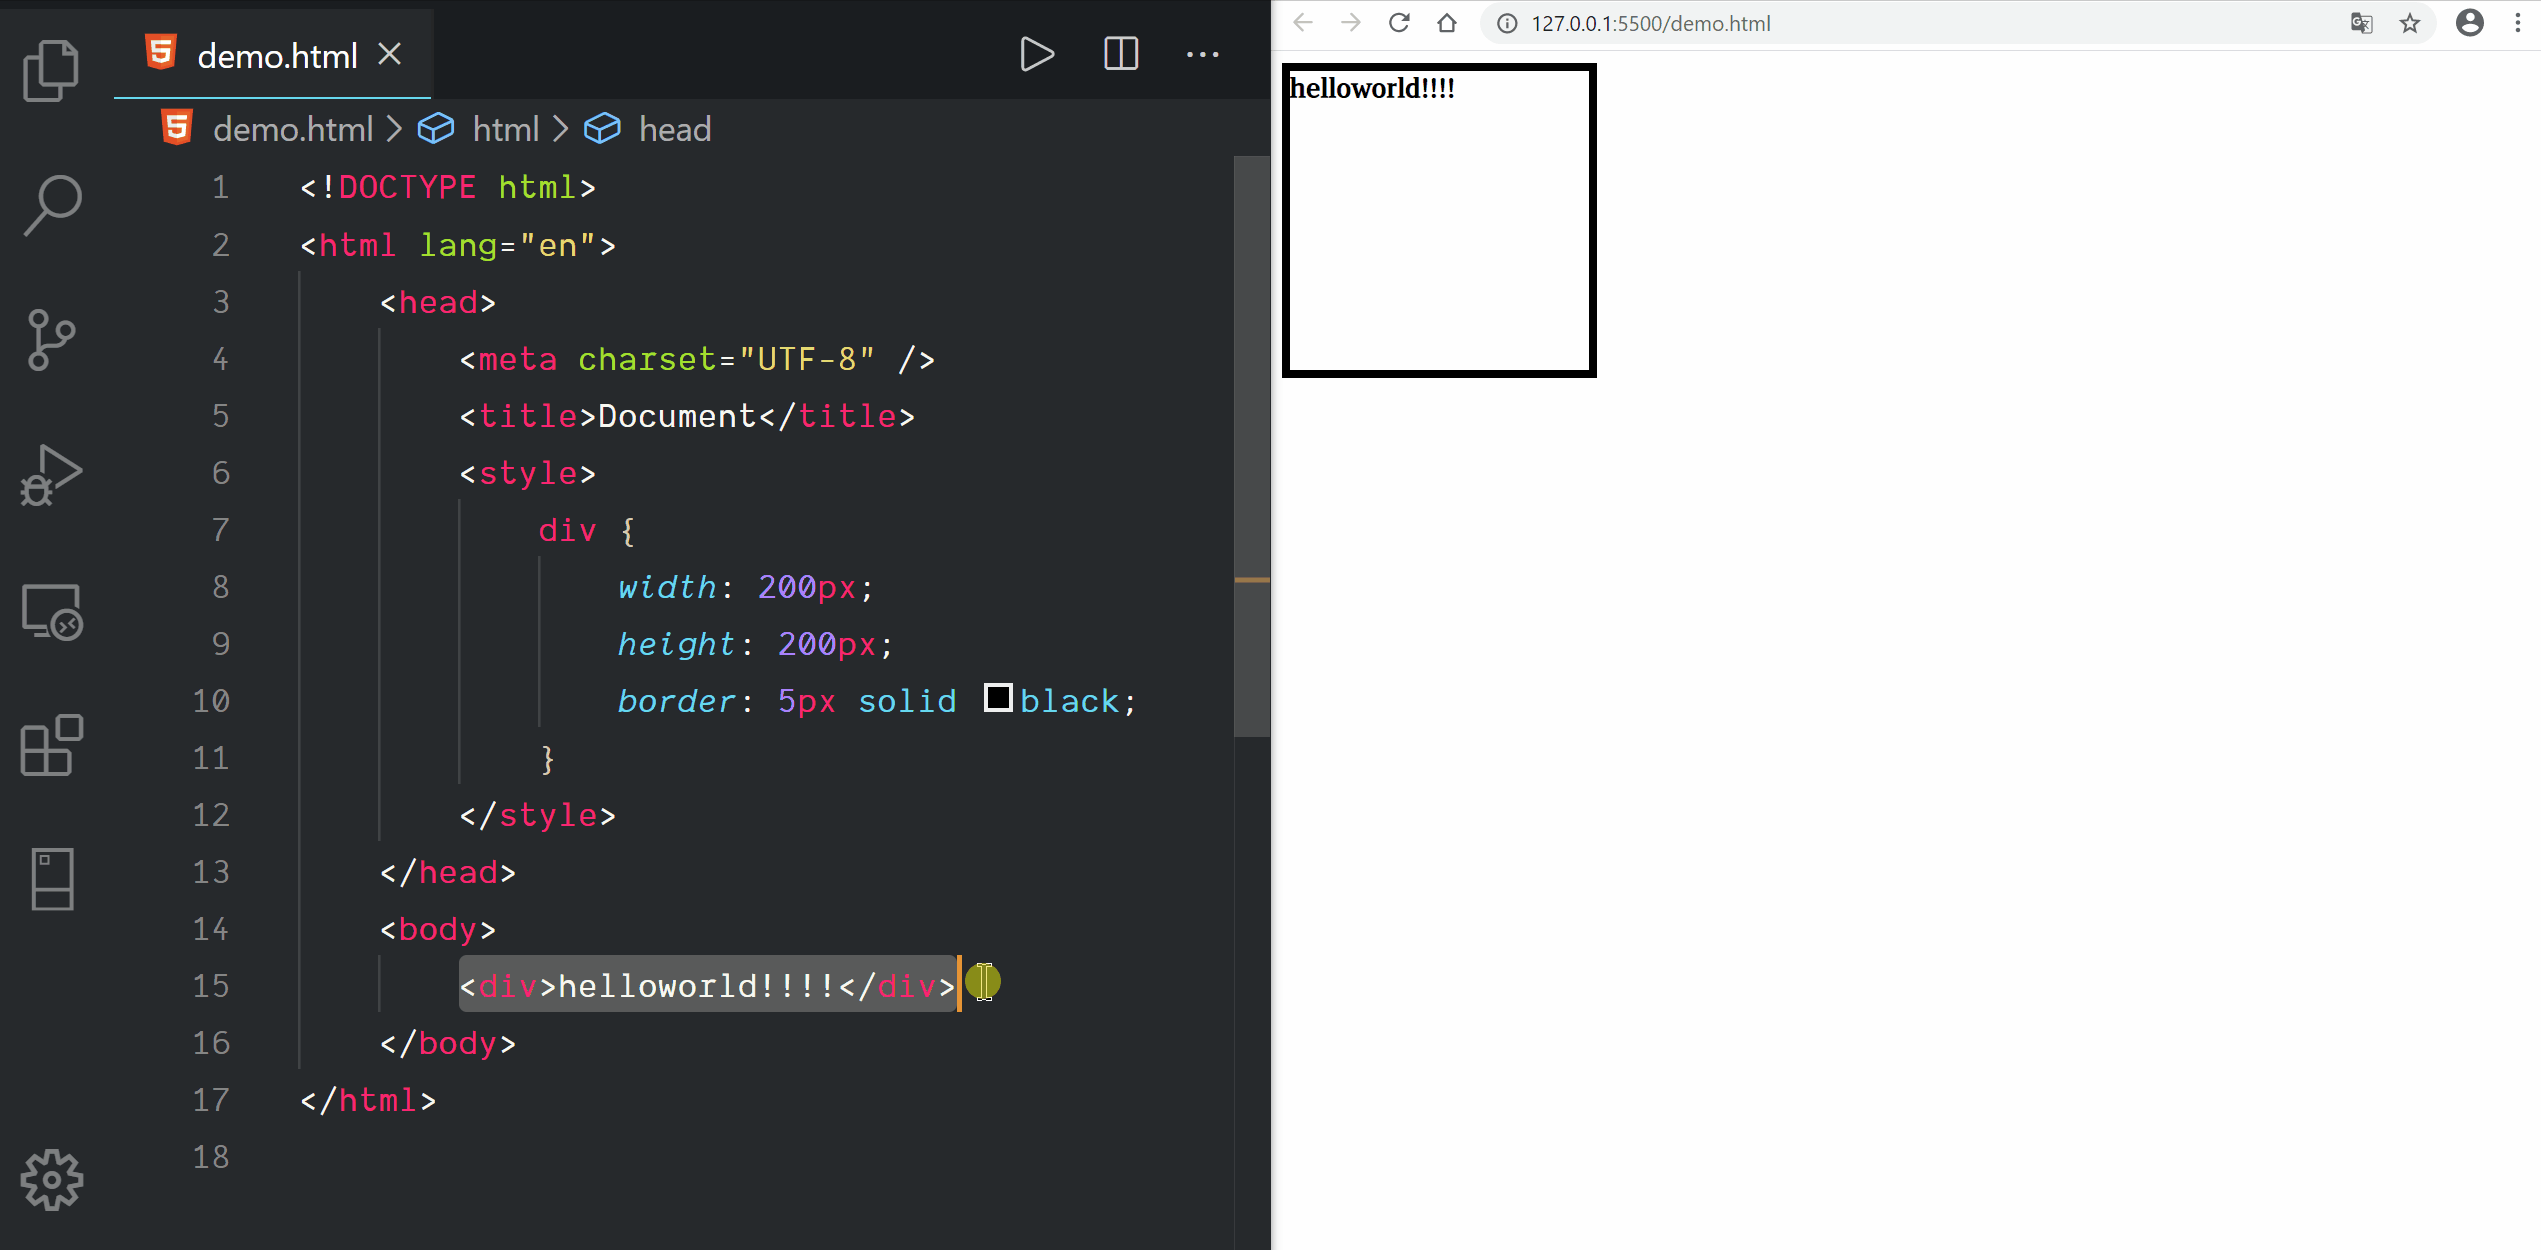Image resolution: width=2541 pixels, height=1250 pixels.
Task: Select the demo.html editor tab
Action: (x=277, y=56)
